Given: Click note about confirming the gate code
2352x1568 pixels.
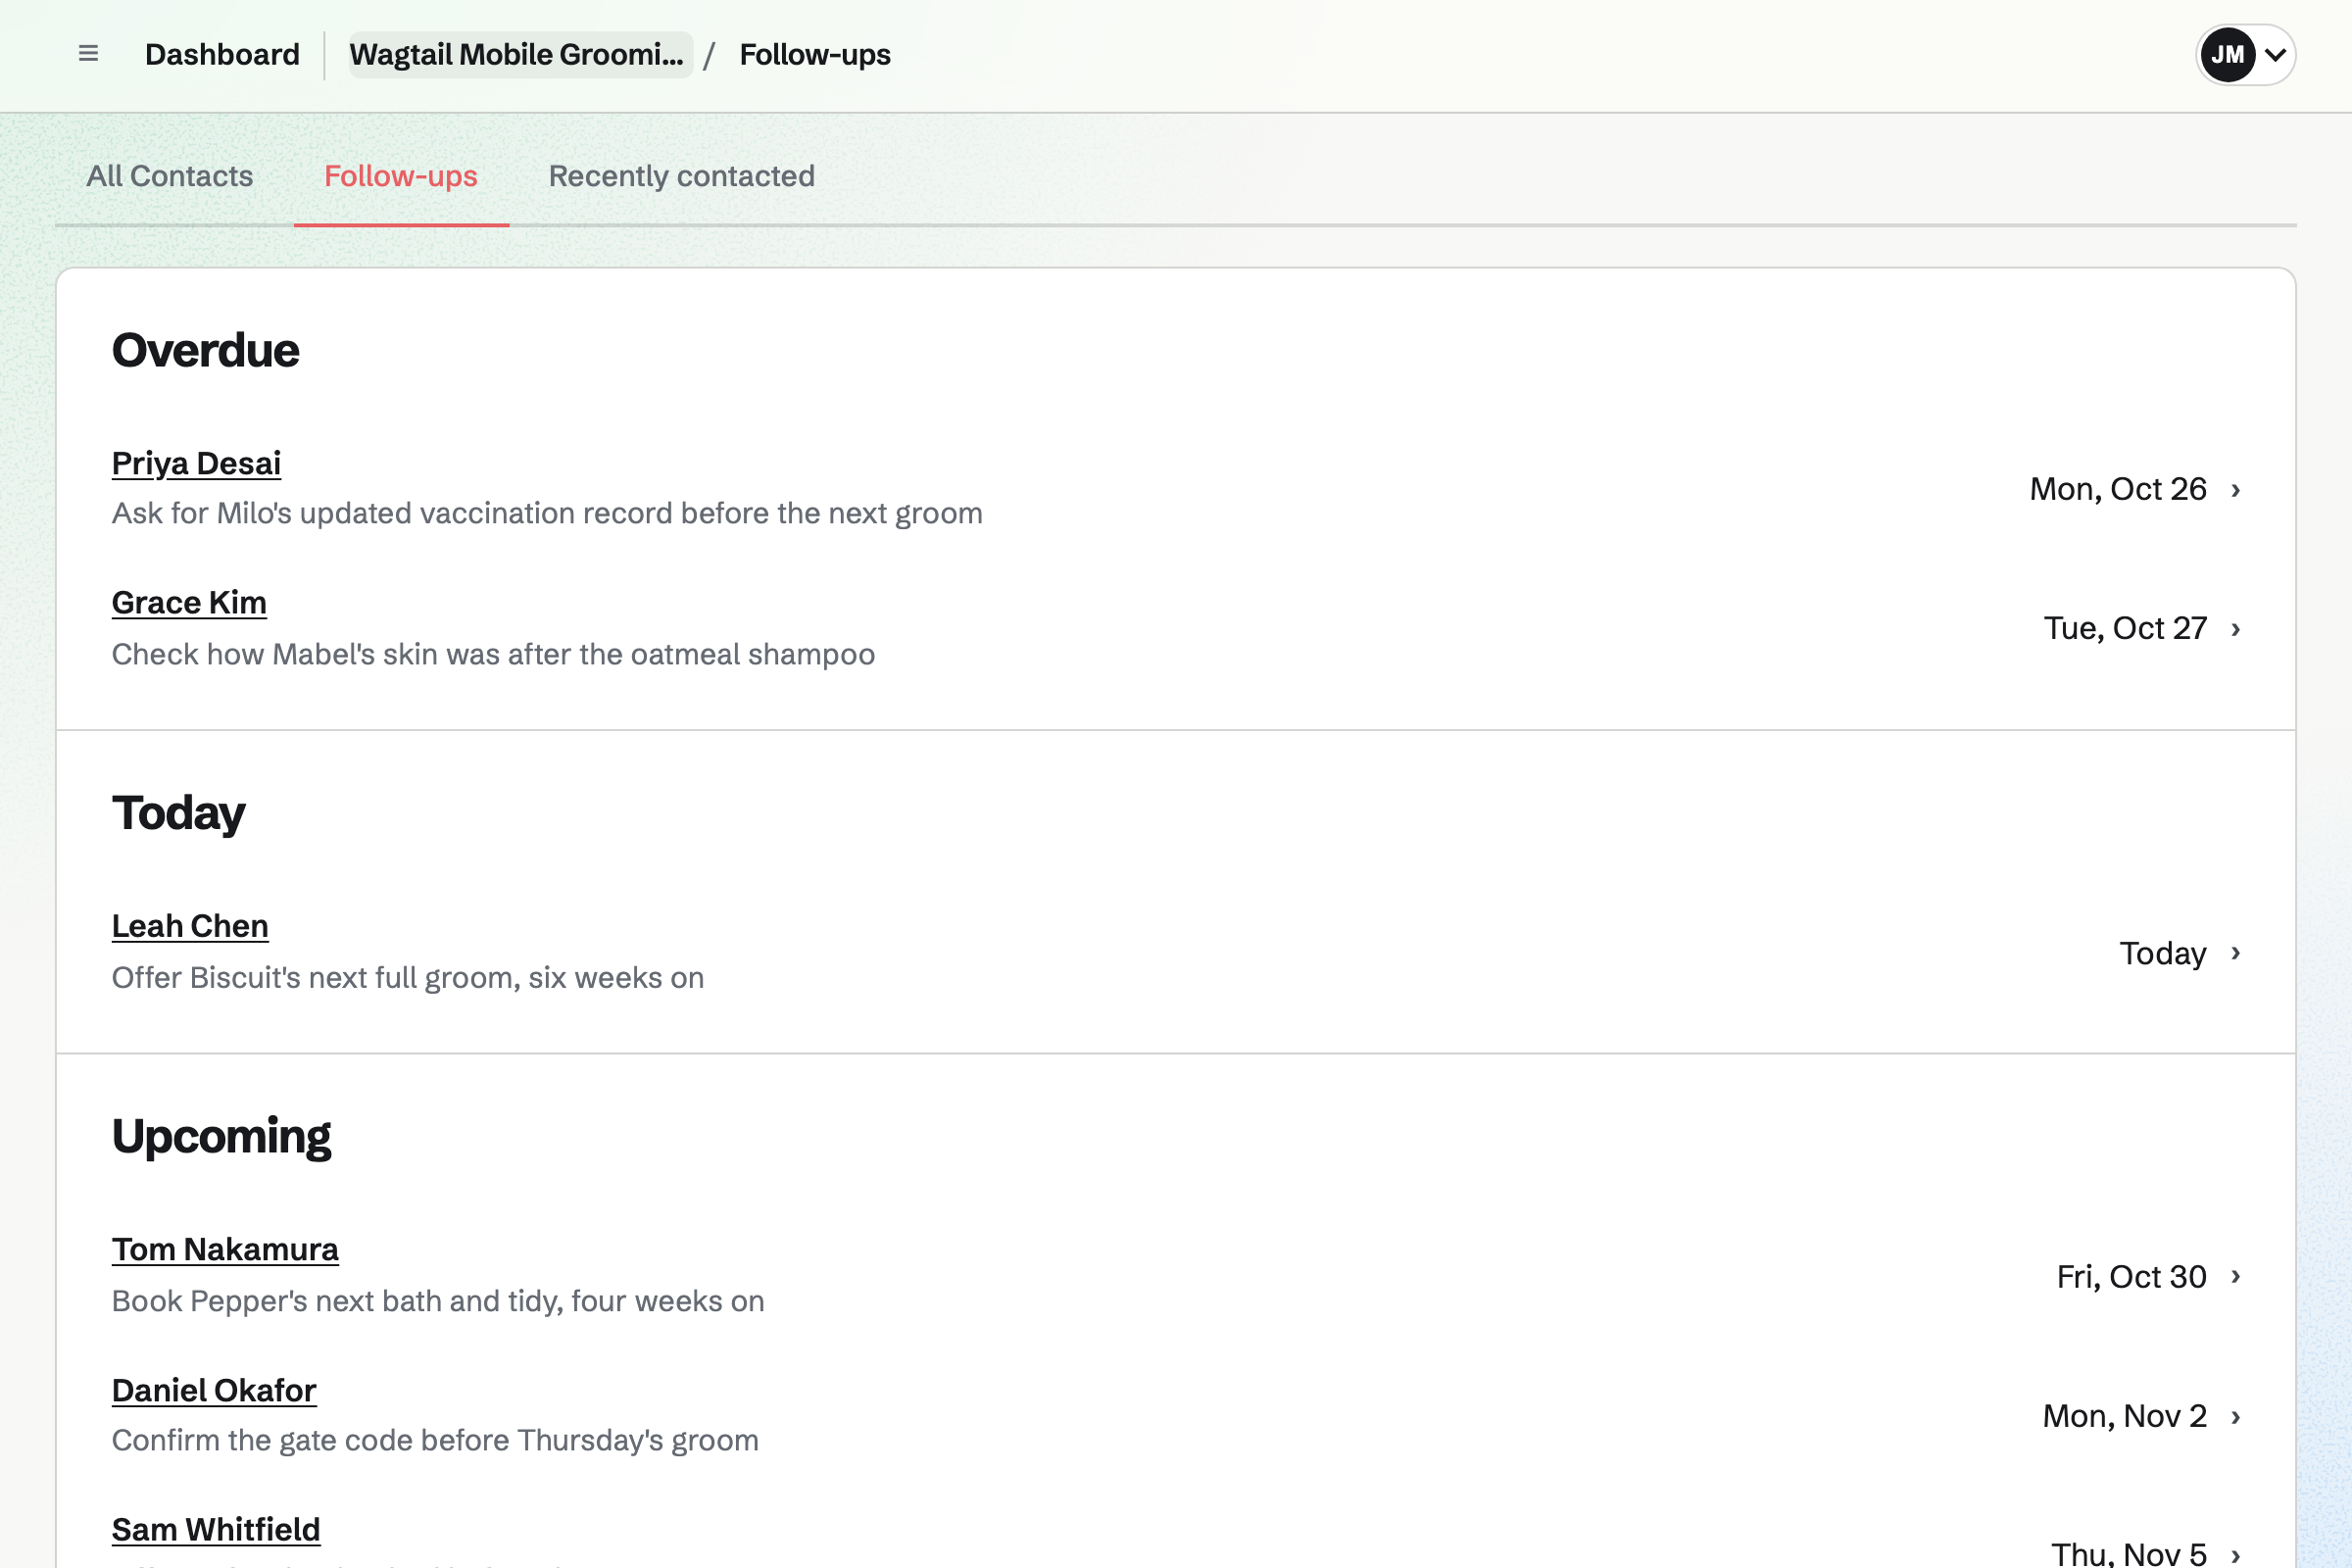Looking at the screenshot, I should [435, 1440].
